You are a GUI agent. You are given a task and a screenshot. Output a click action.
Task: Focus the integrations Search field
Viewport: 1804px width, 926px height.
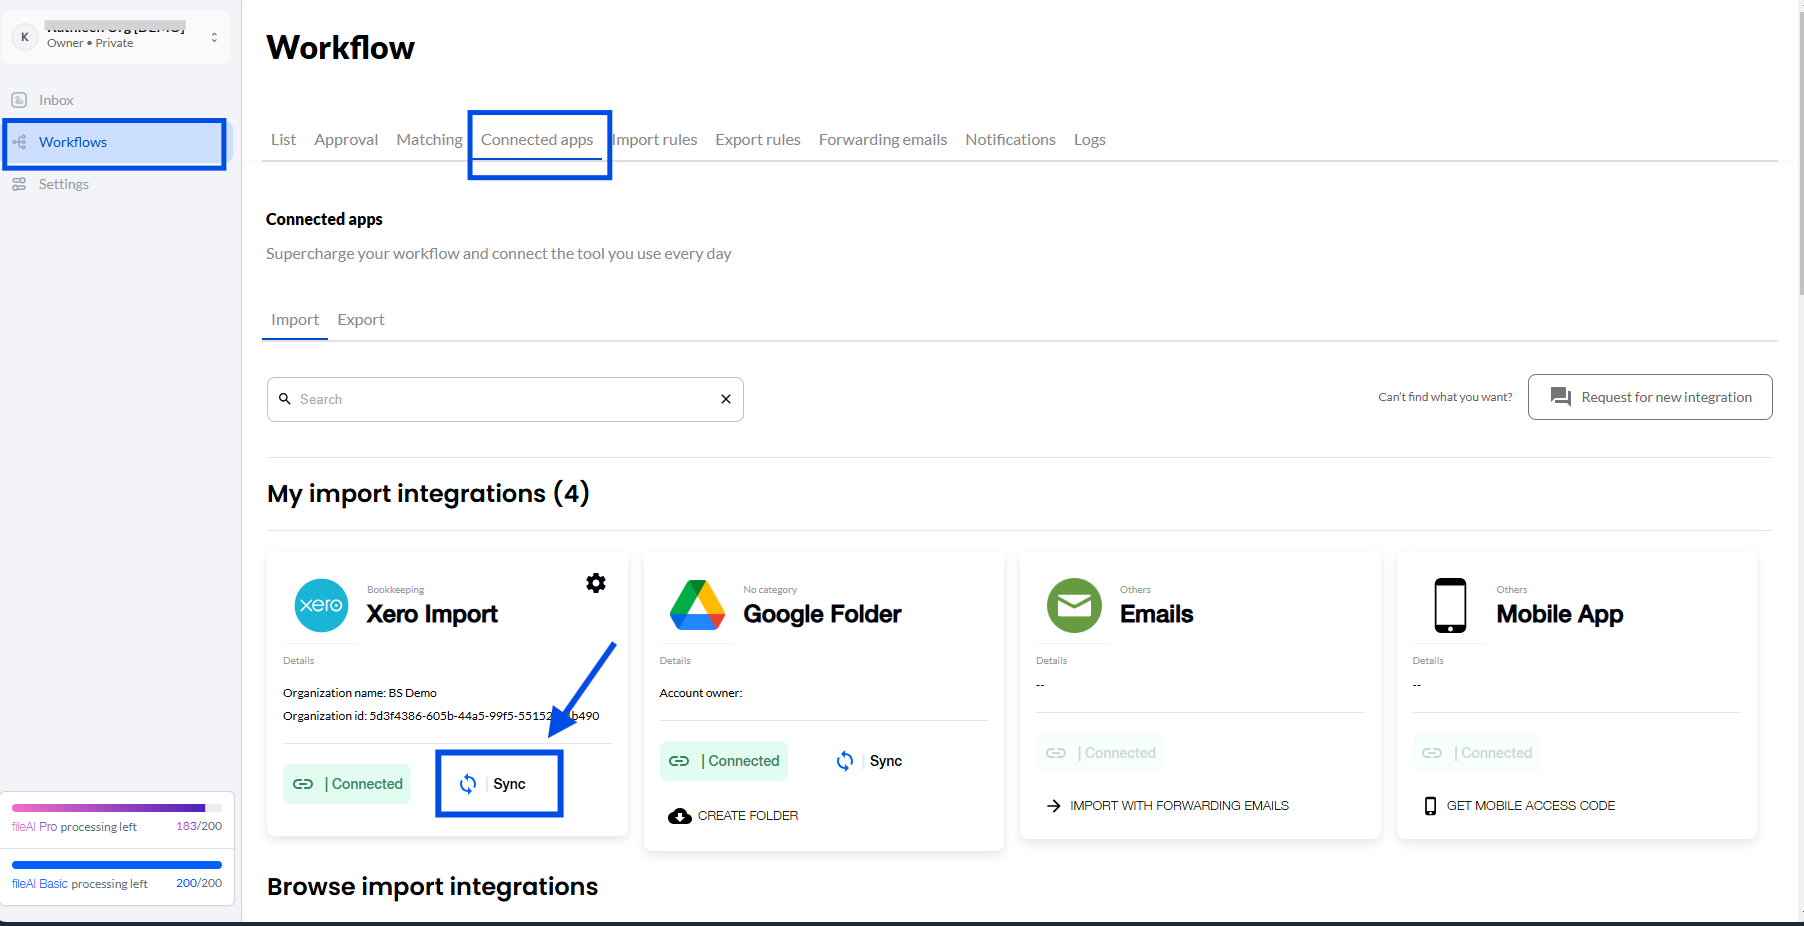(x=505, y=399)
